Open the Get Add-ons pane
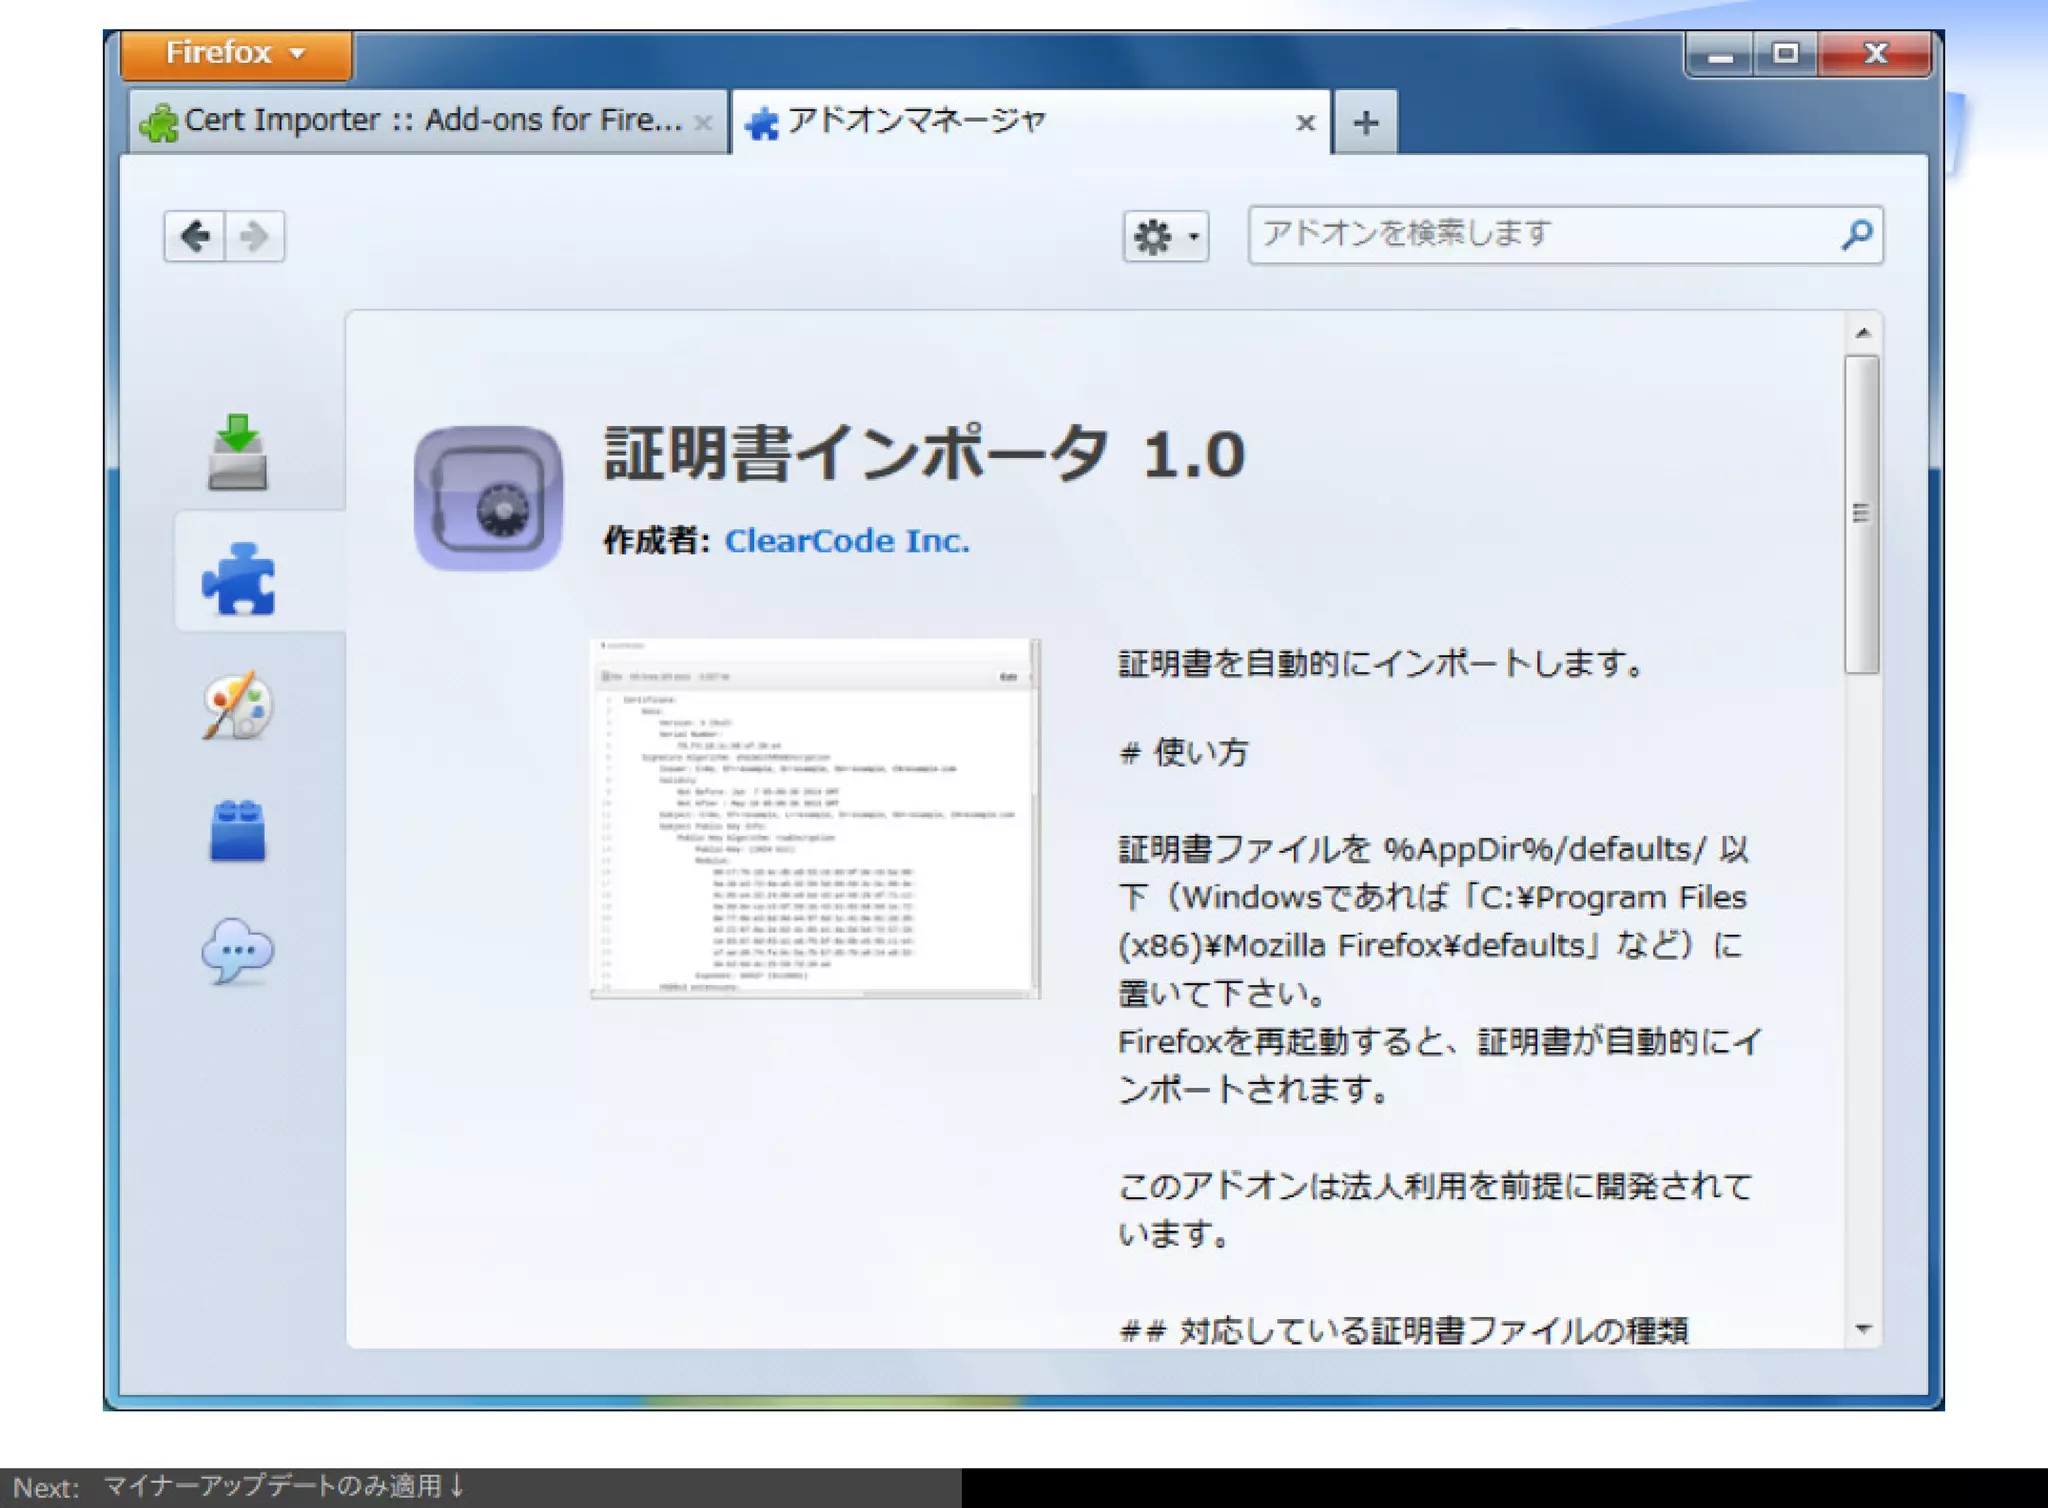2048x1508 pixels. click(x=237, y=452)
